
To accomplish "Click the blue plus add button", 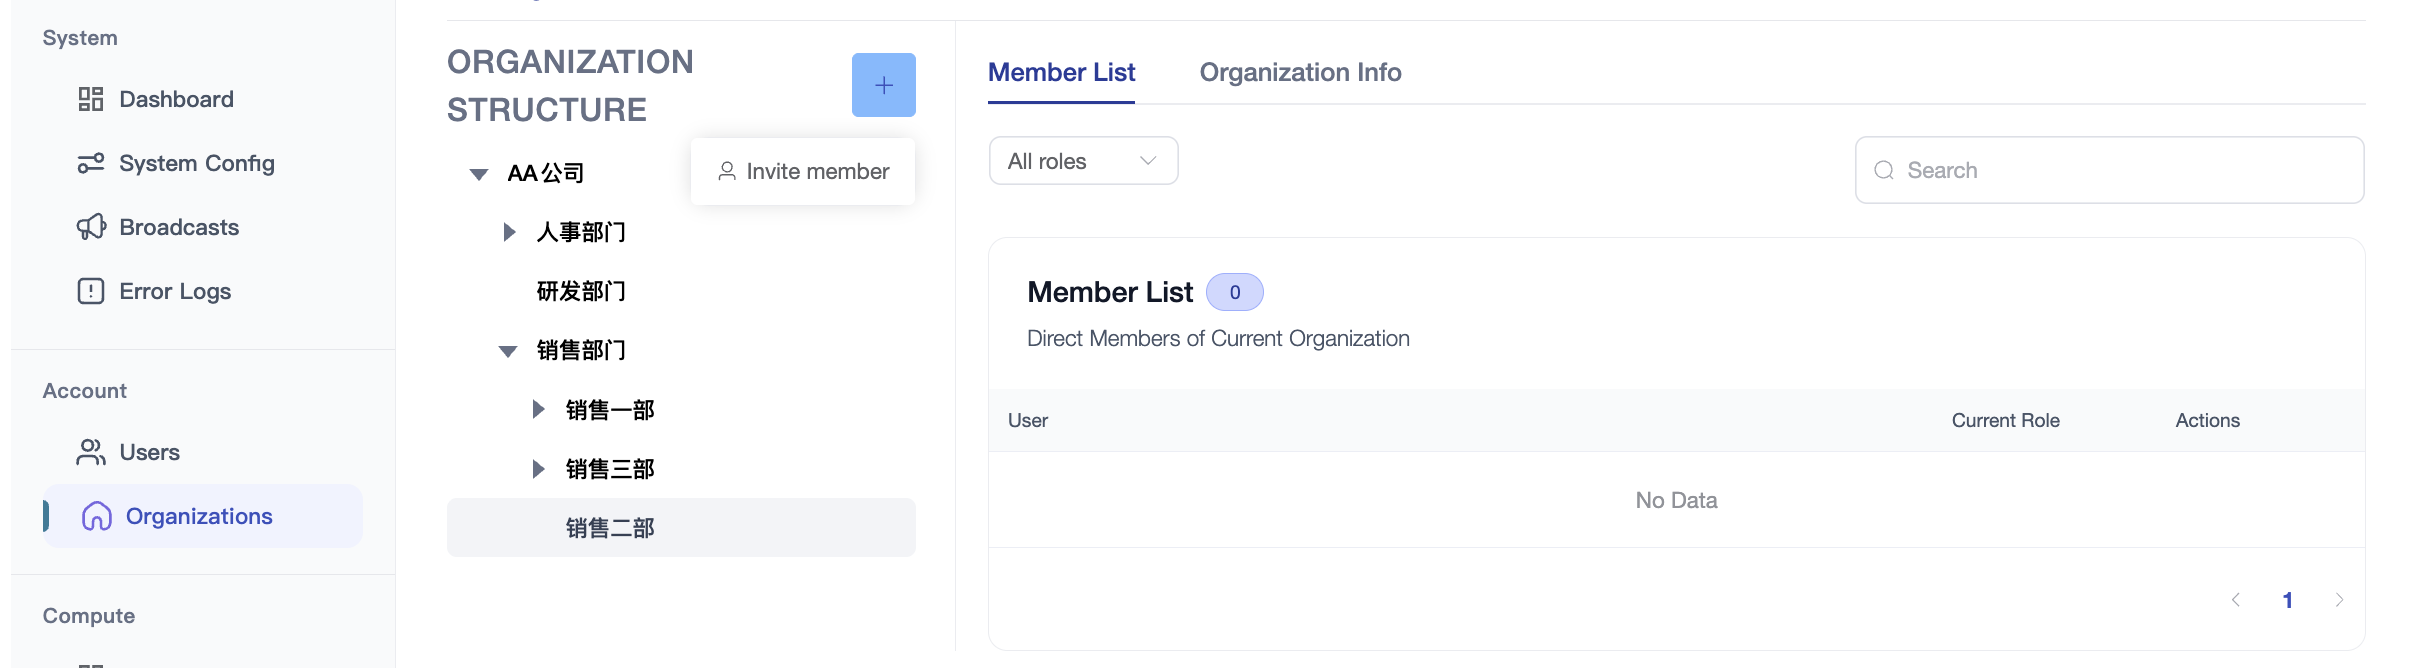I will click(x=884, y=85).
